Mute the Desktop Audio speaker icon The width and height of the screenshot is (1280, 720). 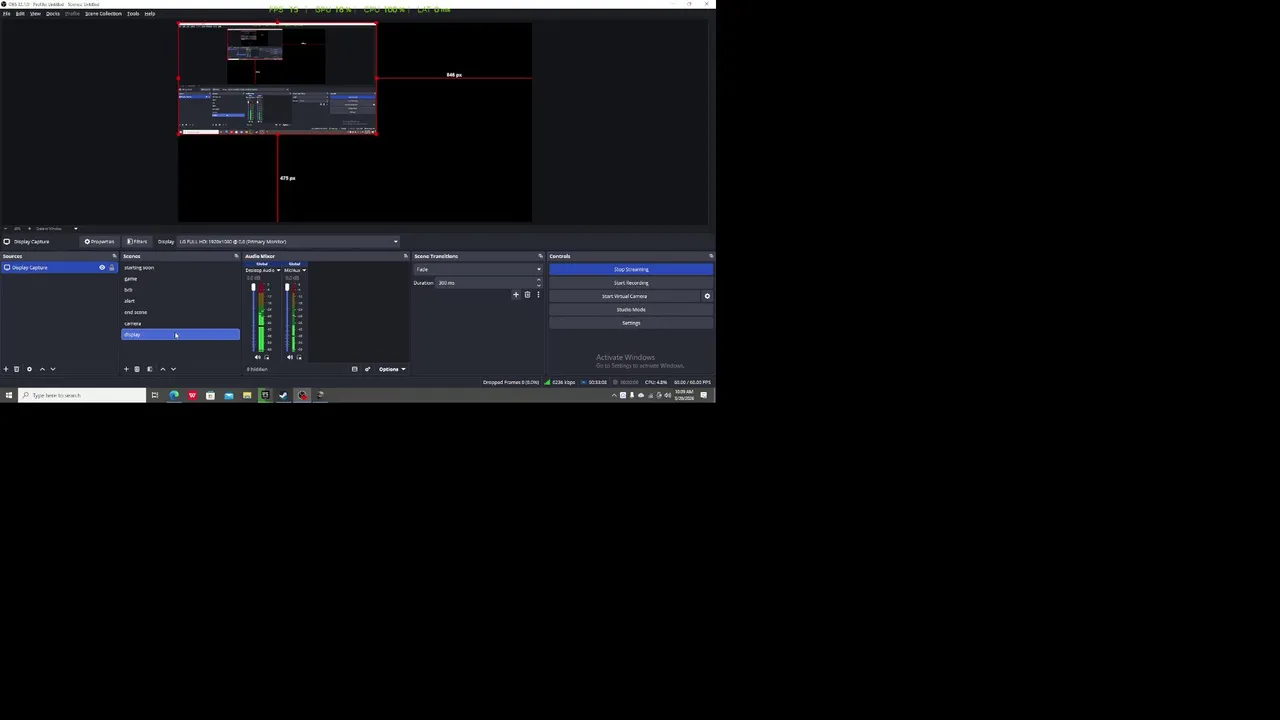pos(258,357)
